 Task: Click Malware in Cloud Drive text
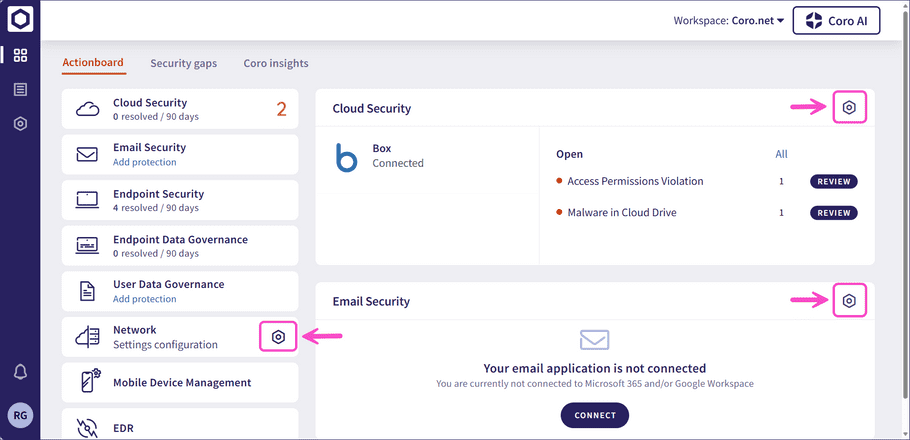click(x=622, y=212)
